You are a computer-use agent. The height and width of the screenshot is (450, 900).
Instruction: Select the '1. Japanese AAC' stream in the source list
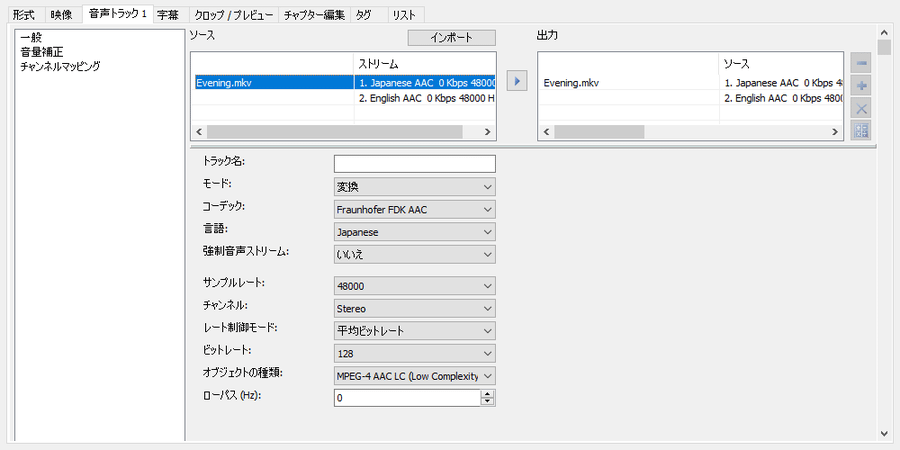pos(425,83)
